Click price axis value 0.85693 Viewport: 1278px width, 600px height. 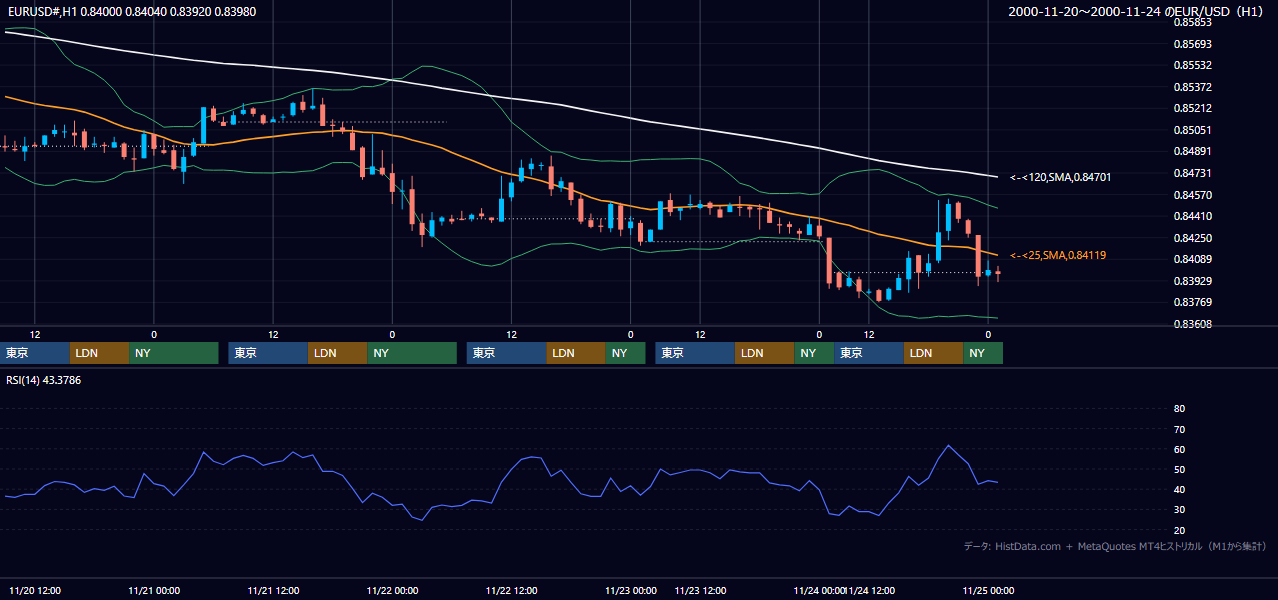point(1192,44)
